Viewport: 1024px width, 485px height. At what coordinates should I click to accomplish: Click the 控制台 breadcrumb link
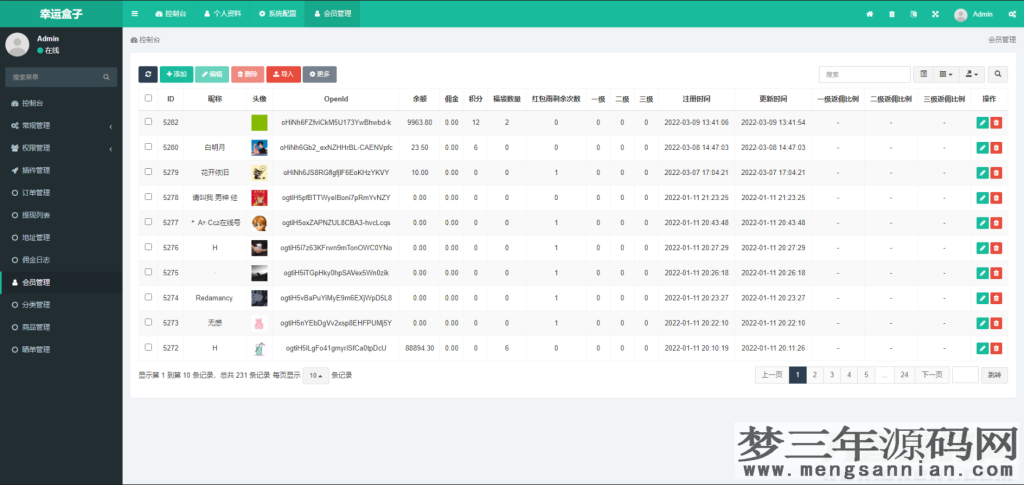(146, 40)
